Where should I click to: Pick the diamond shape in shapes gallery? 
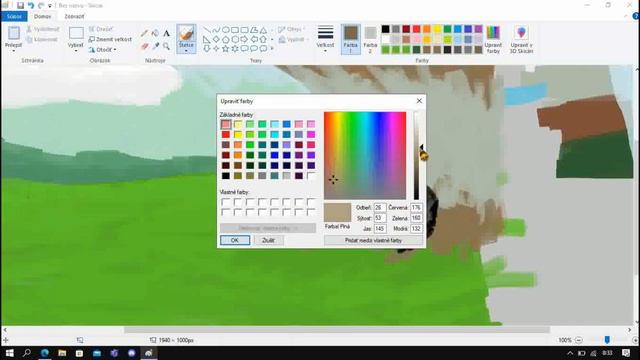pyautogui.click(x=216, y=39)
